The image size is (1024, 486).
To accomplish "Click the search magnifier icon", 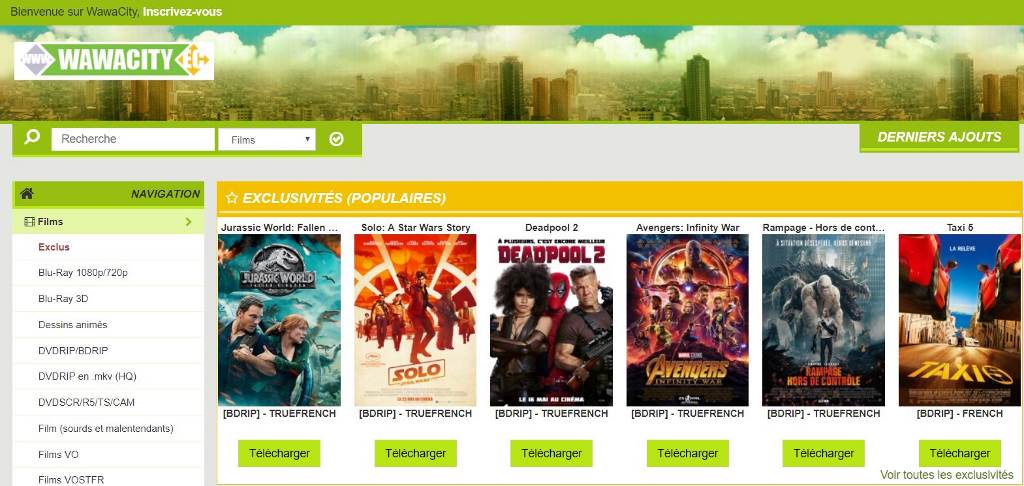I will pyautogui.click(x=32, y=138).
